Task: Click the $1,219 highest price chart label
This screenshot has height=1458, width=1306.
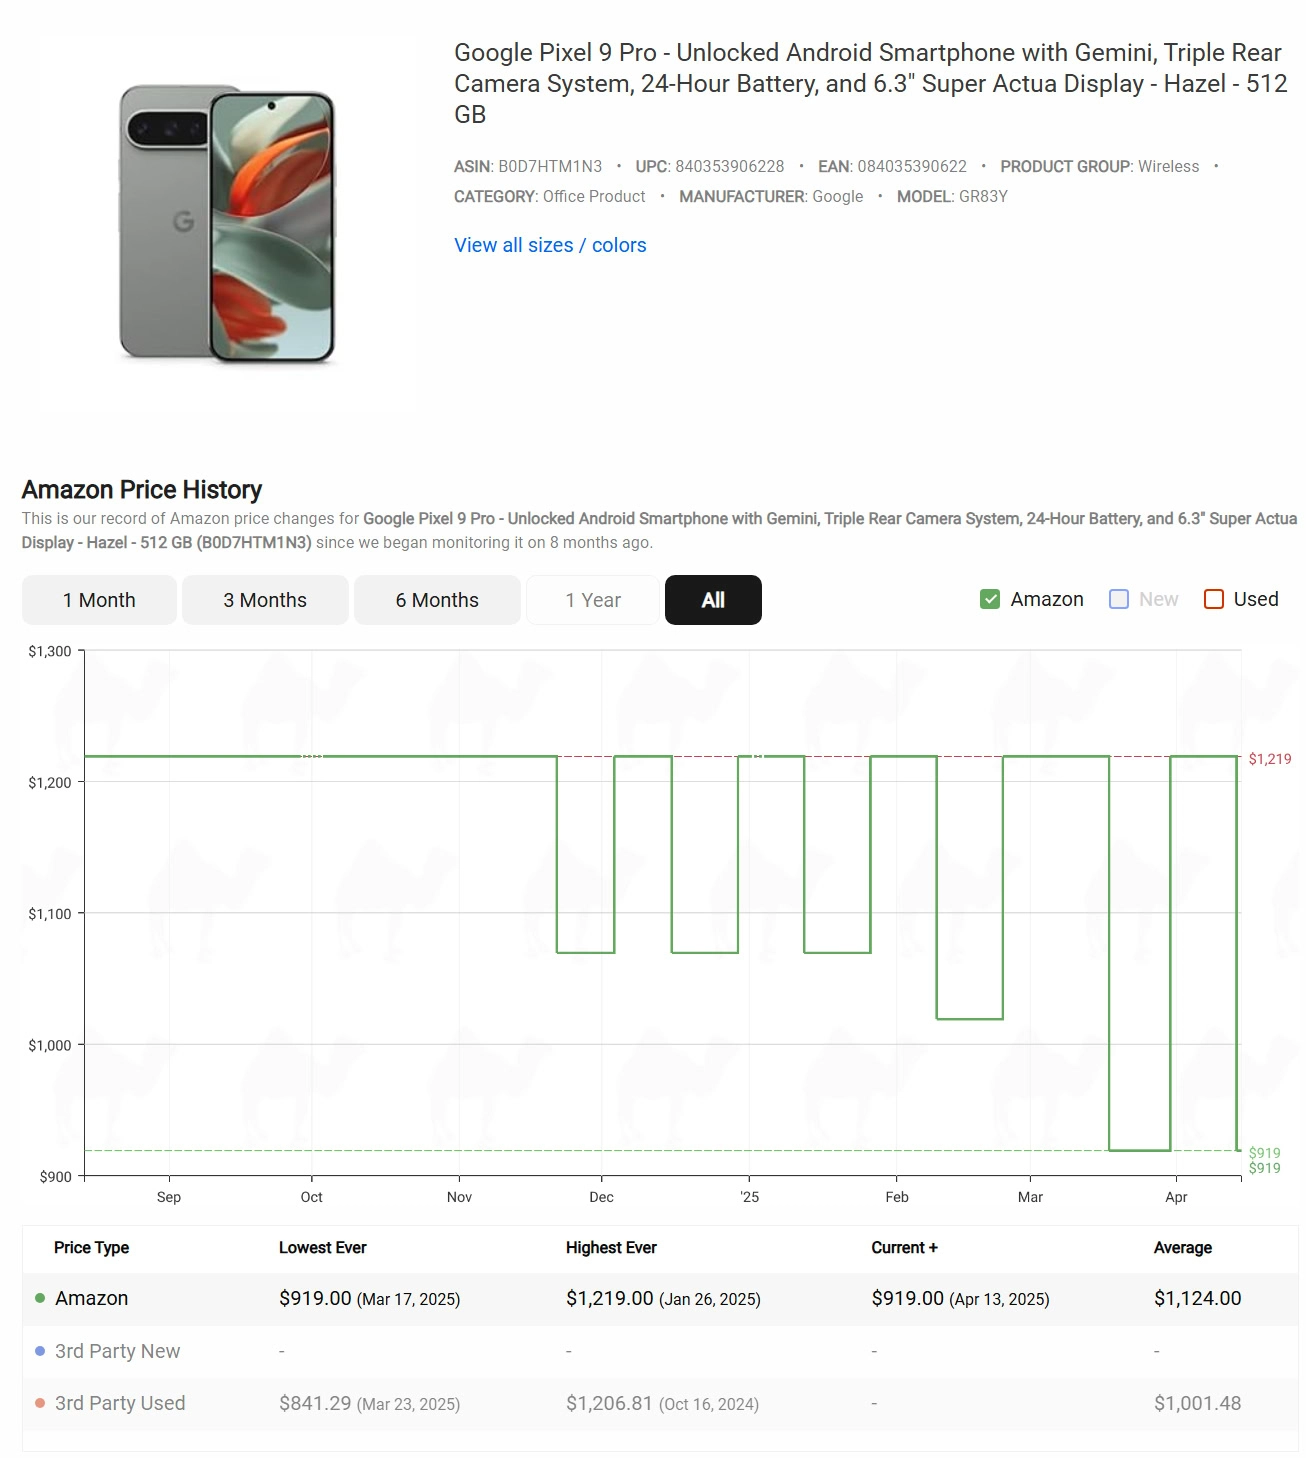Action: pos(1269,759)
